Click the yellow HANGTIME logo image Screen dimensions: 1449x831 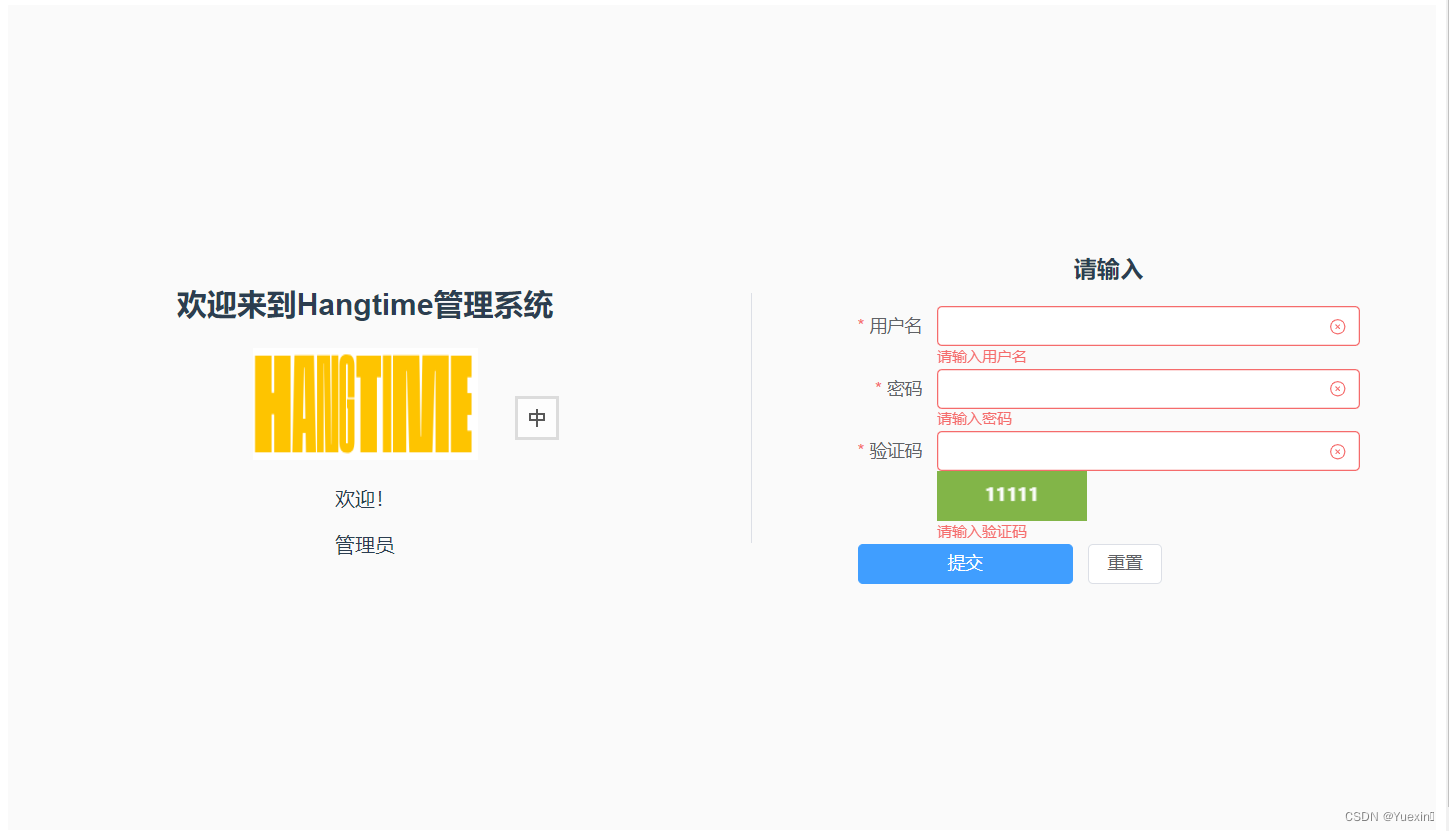pyautogui.click(x=364, y=404)
